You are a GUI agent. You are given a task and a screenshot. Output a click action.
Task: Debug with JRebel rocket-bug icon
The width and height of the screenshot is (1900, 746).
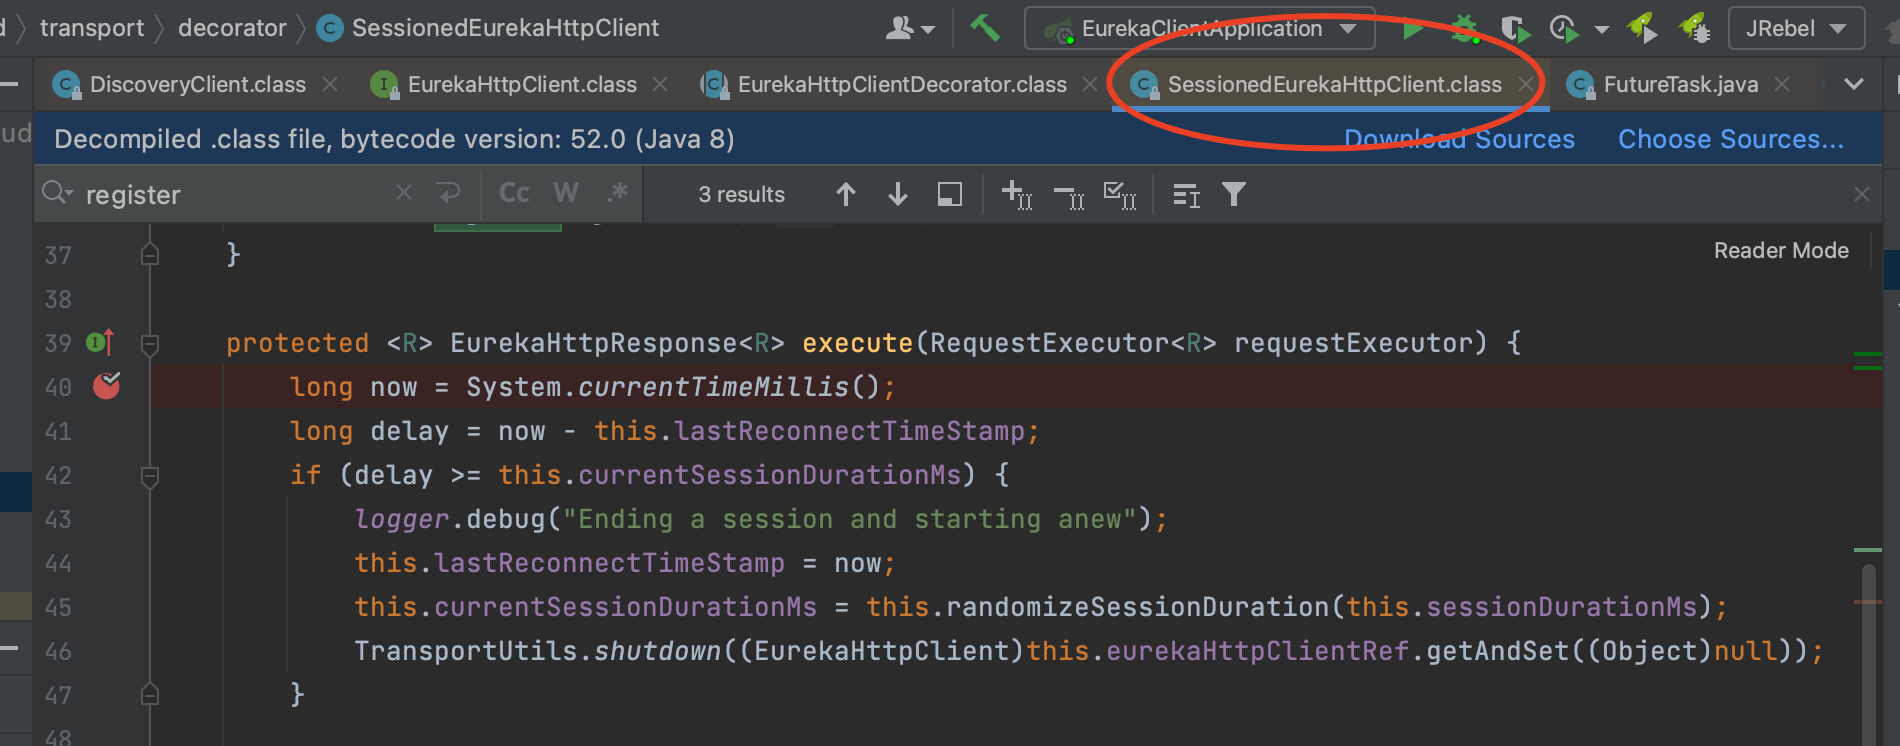click(x=1695, y=28)
